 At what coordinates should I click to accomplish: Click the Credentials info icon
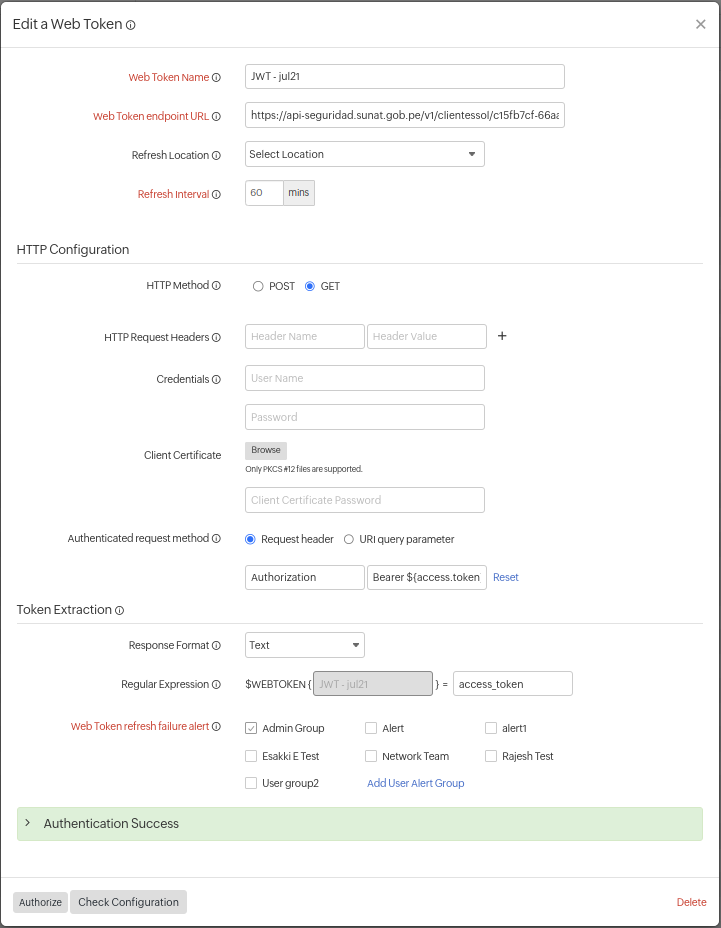pyautogui.click(x=215, y=379)
